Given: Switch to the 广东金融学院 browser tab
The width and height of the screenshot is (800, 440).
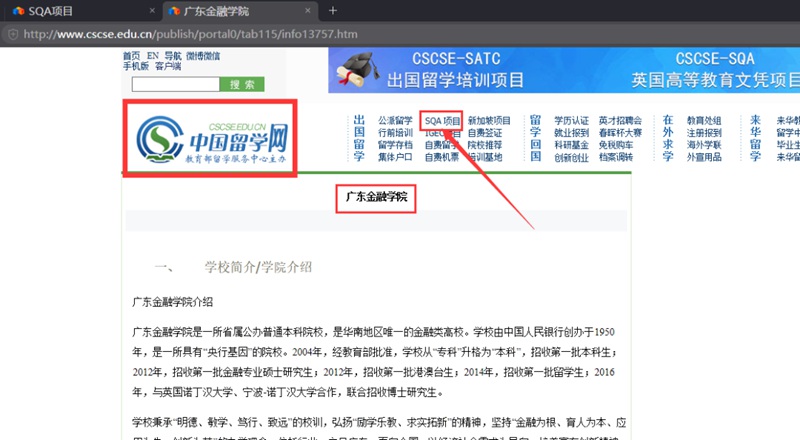Looking at the screenshot, I should point(240,11).
